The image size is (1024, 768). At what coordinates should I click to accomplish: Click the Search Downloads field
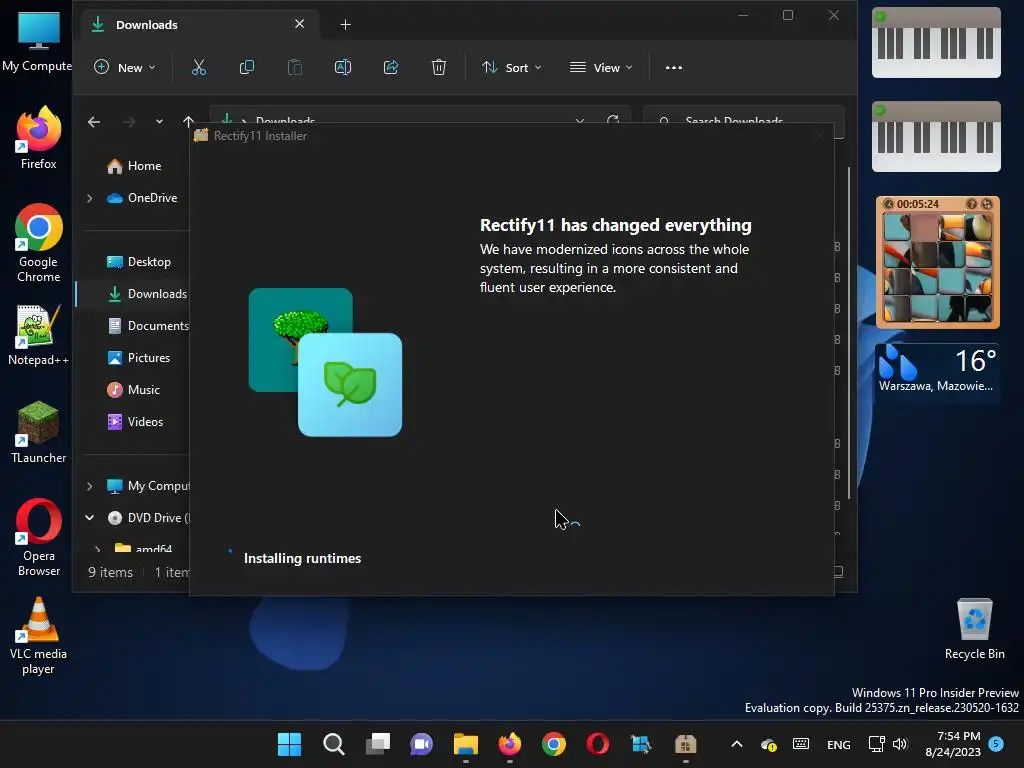743,121
